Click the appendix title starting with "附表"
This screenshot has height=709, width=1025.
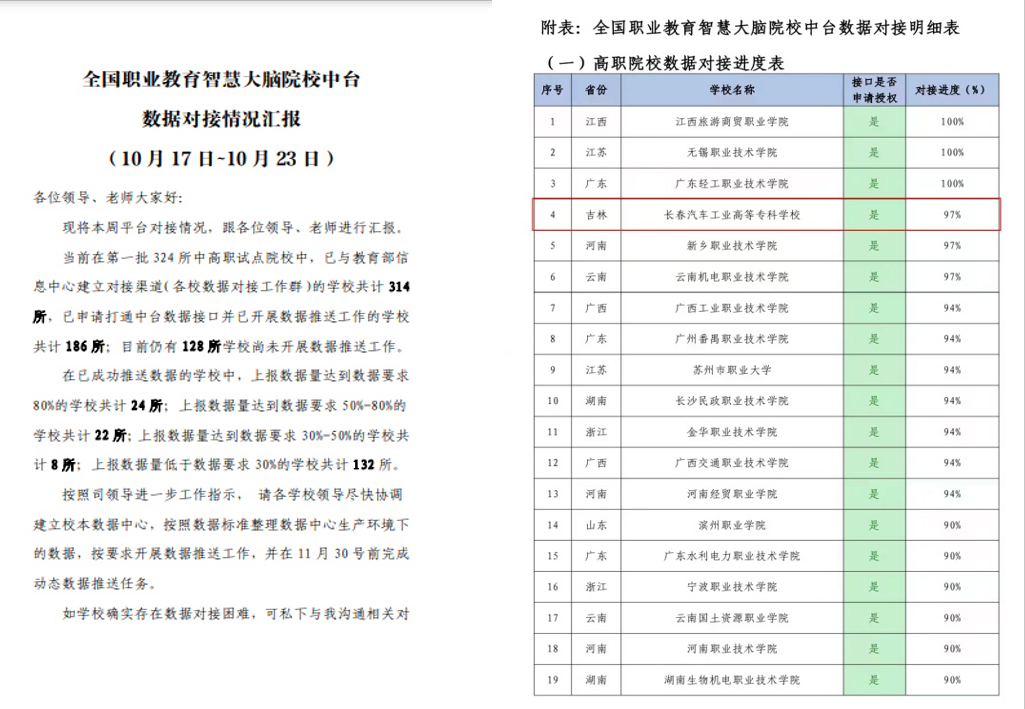(x=750, y=27)
